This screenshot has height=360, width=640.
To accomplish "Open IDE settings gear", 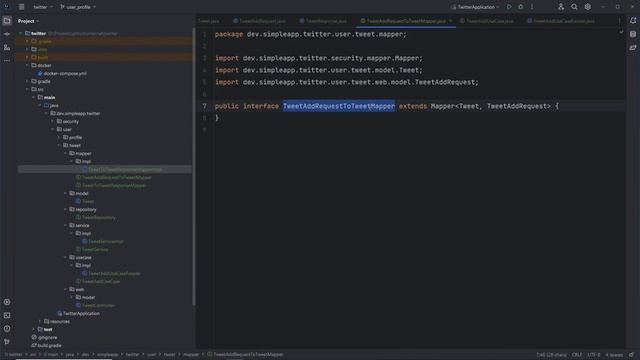I will pyautogui.click(x=587, y=7).
